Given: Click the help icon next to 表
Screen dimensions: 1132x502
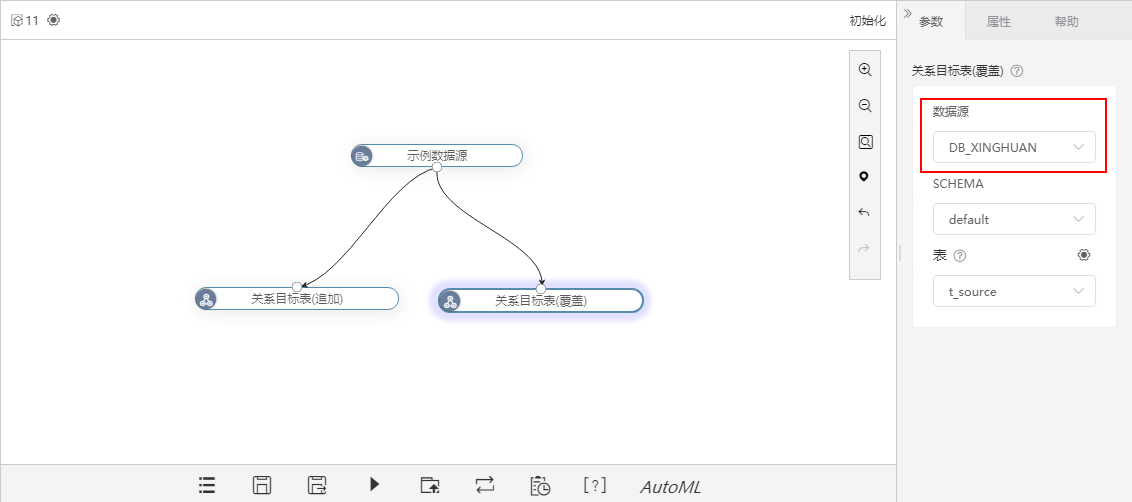Looking at the screenshot, I should point(959,256).
